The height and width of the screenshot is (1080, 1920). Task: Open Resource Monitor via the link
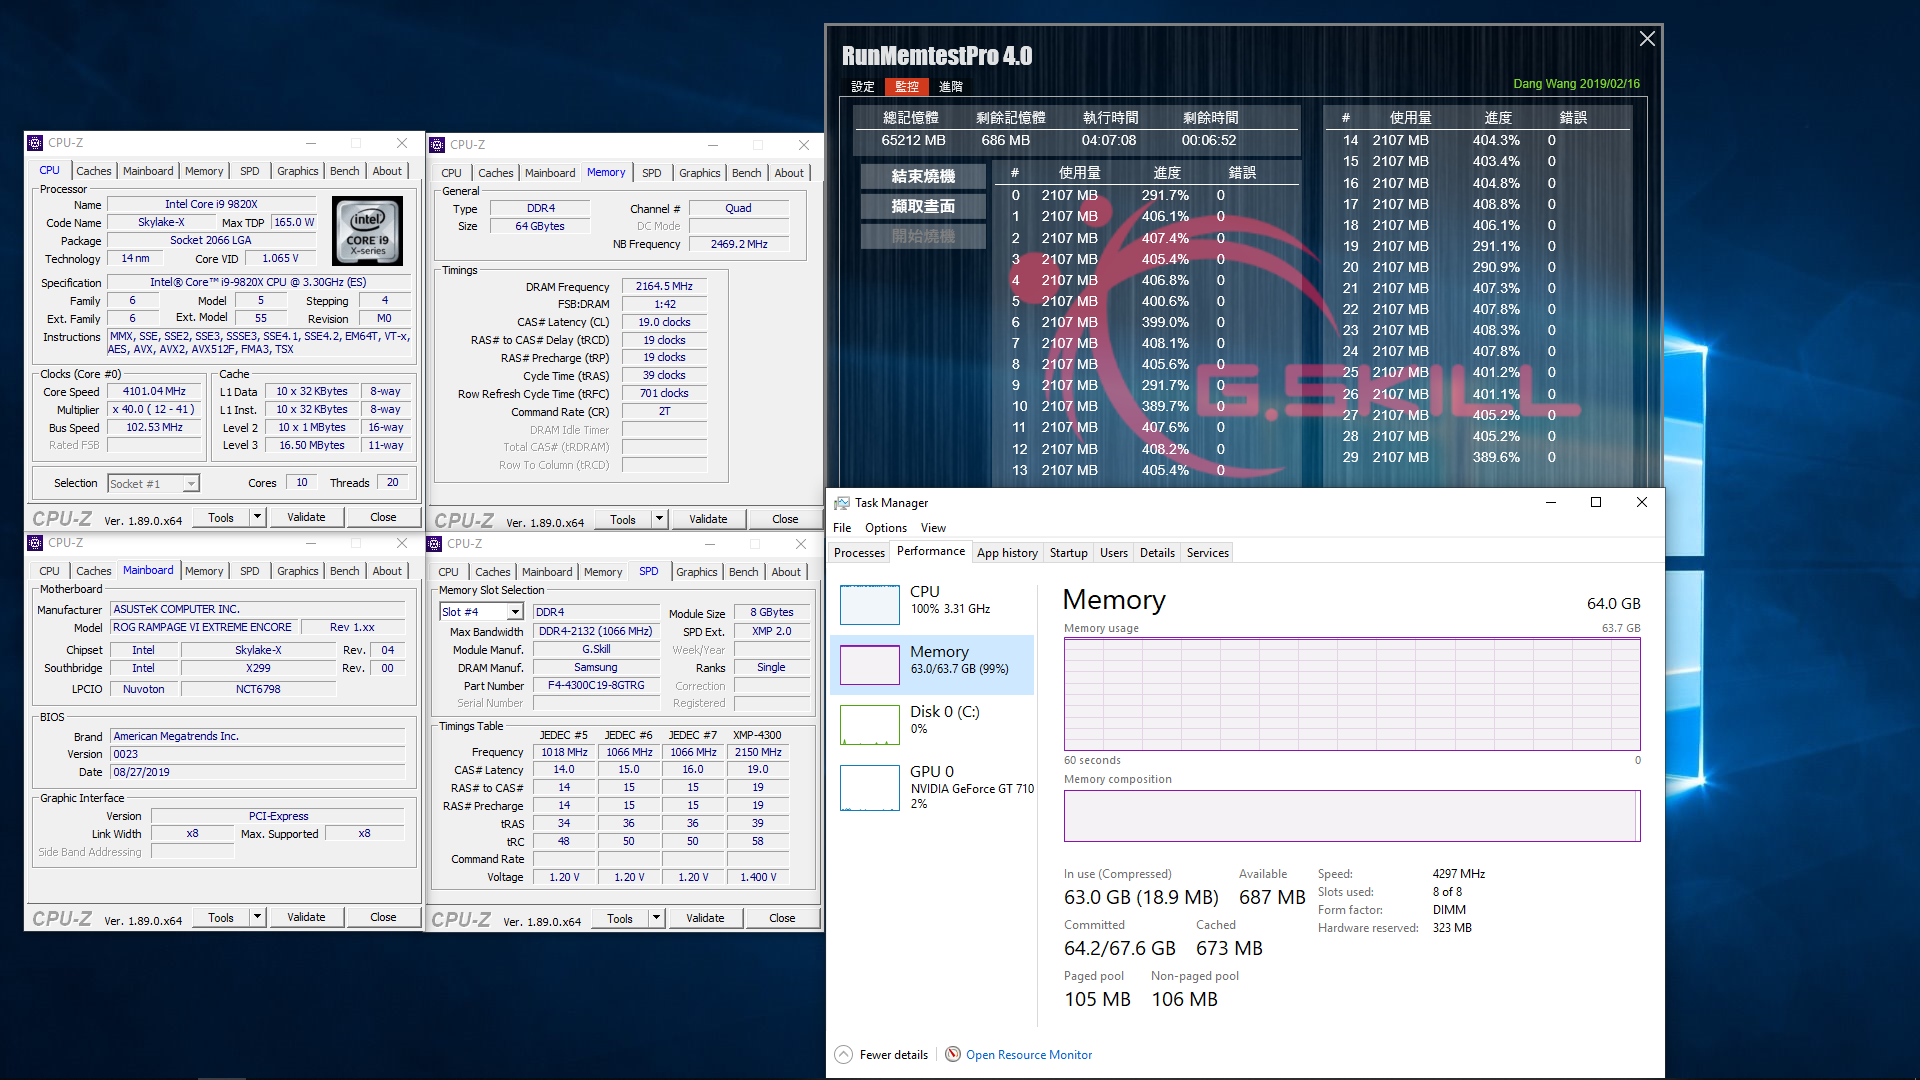pos(1029,1054)
